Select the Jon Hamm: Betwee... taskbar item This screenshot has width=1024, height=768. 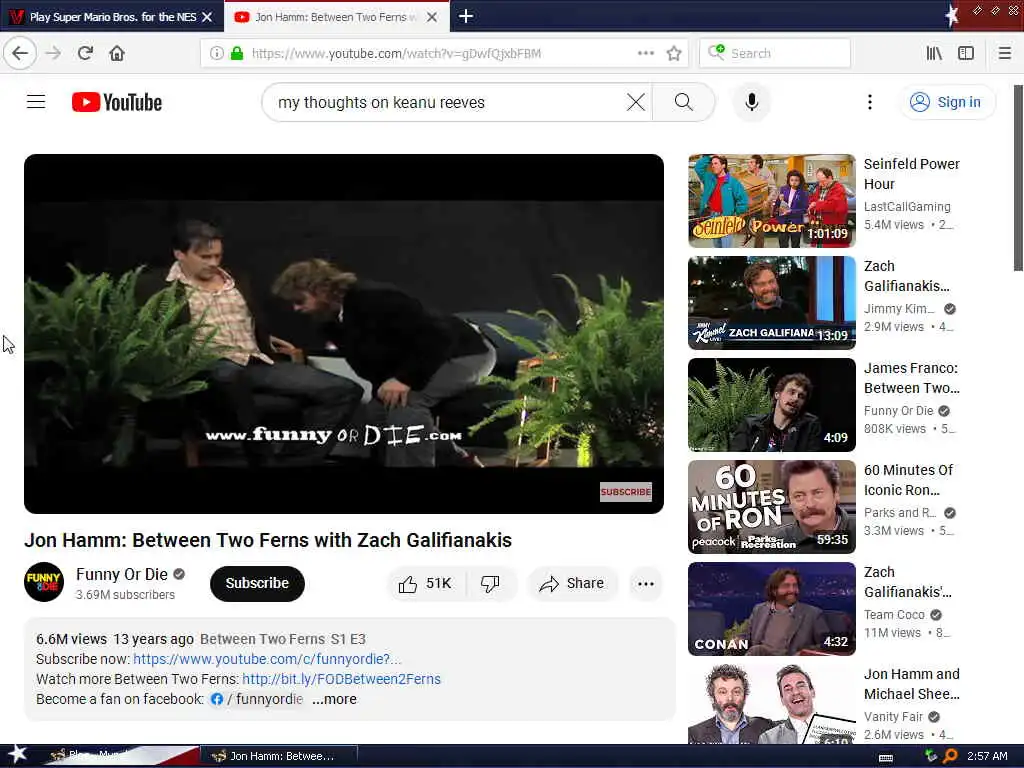(x=278, y=756)
